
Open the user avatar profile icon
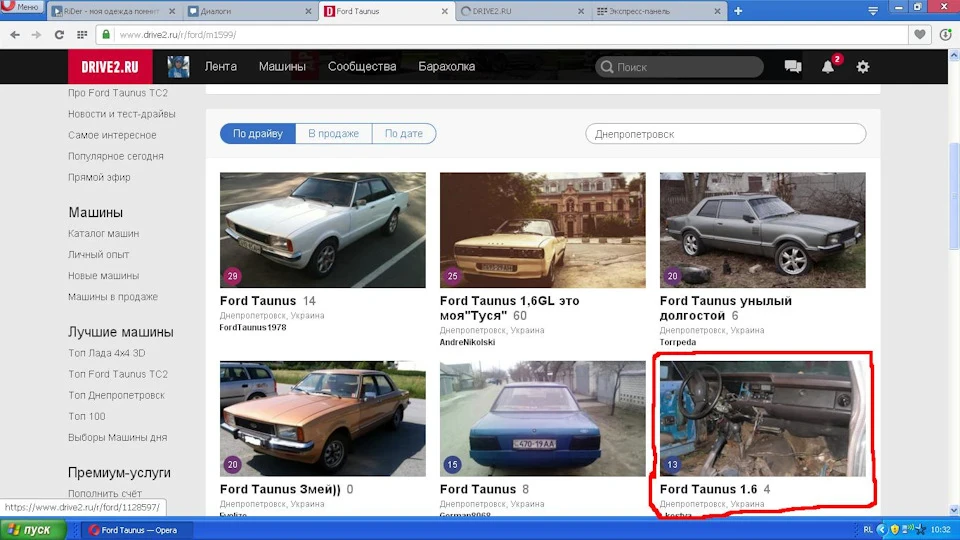178,67
